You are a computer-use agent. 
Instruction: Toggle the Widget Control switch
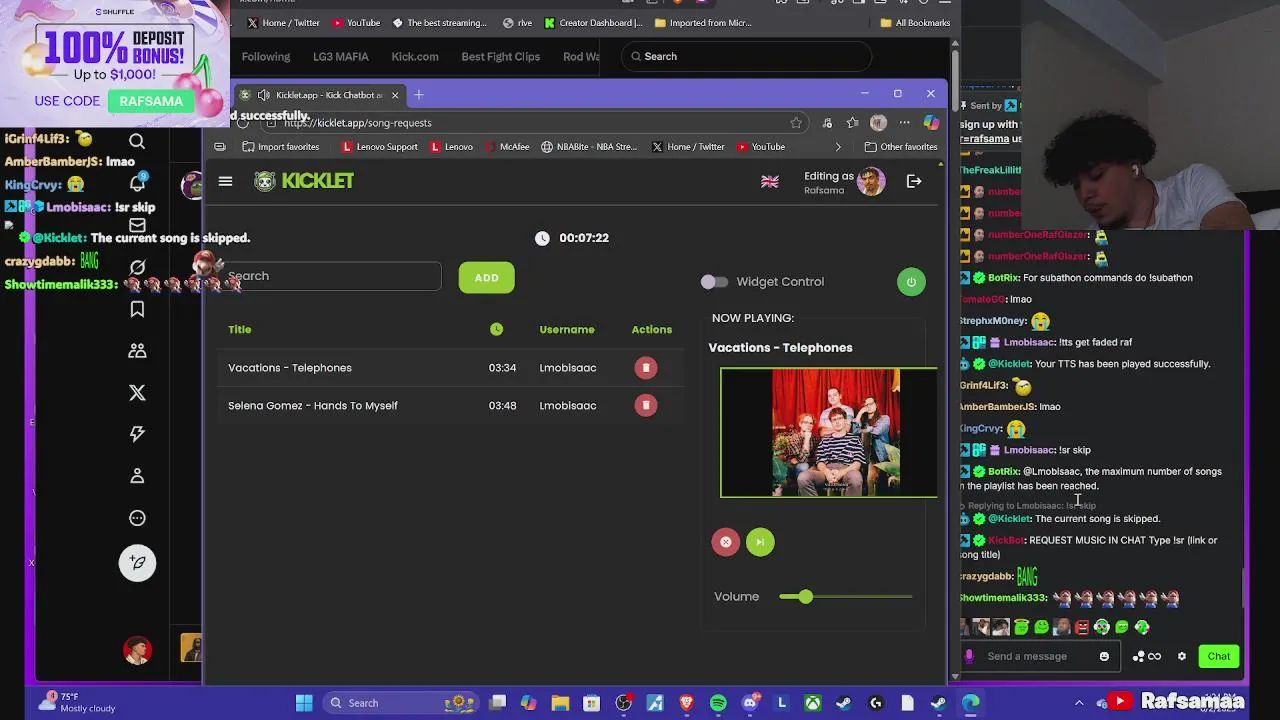pyautogui.click(x=714, y=282)
